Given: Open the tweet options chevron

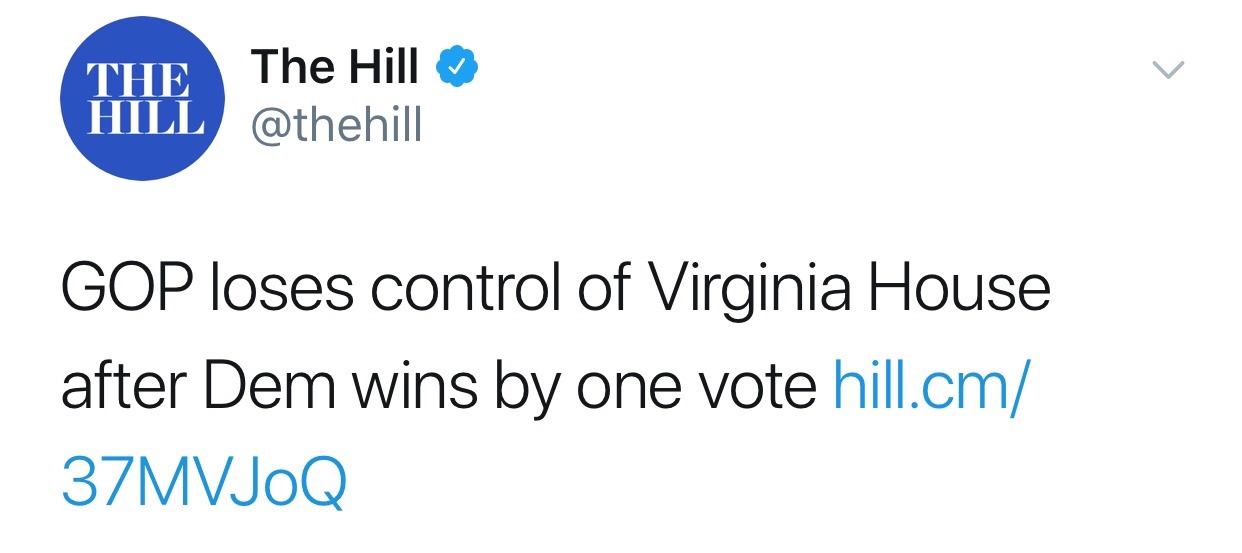Looking at the screenshot, I should (1167, 69).
